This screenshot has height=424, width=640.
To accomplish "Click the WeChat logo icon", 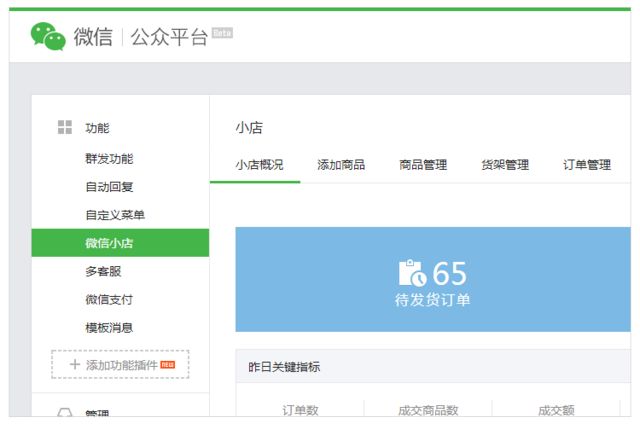I will tap(48, 37).
